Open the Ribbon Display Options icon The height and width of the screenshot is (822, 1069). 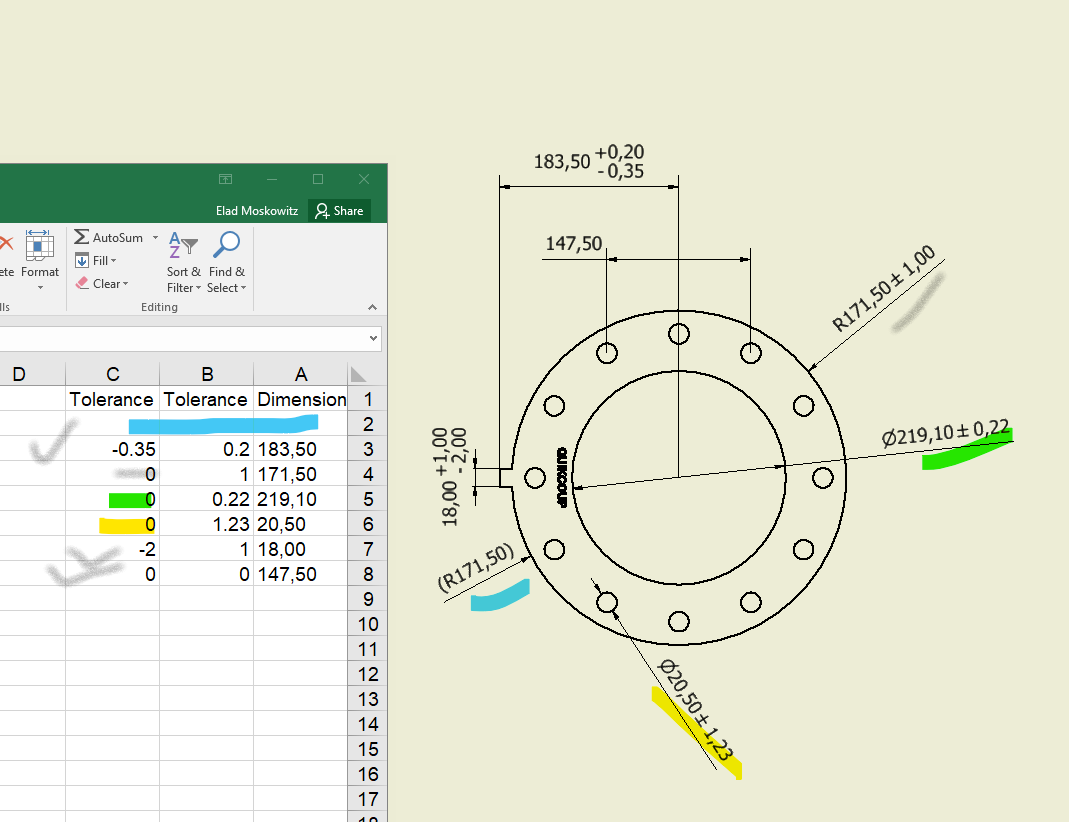pos(225,179)
